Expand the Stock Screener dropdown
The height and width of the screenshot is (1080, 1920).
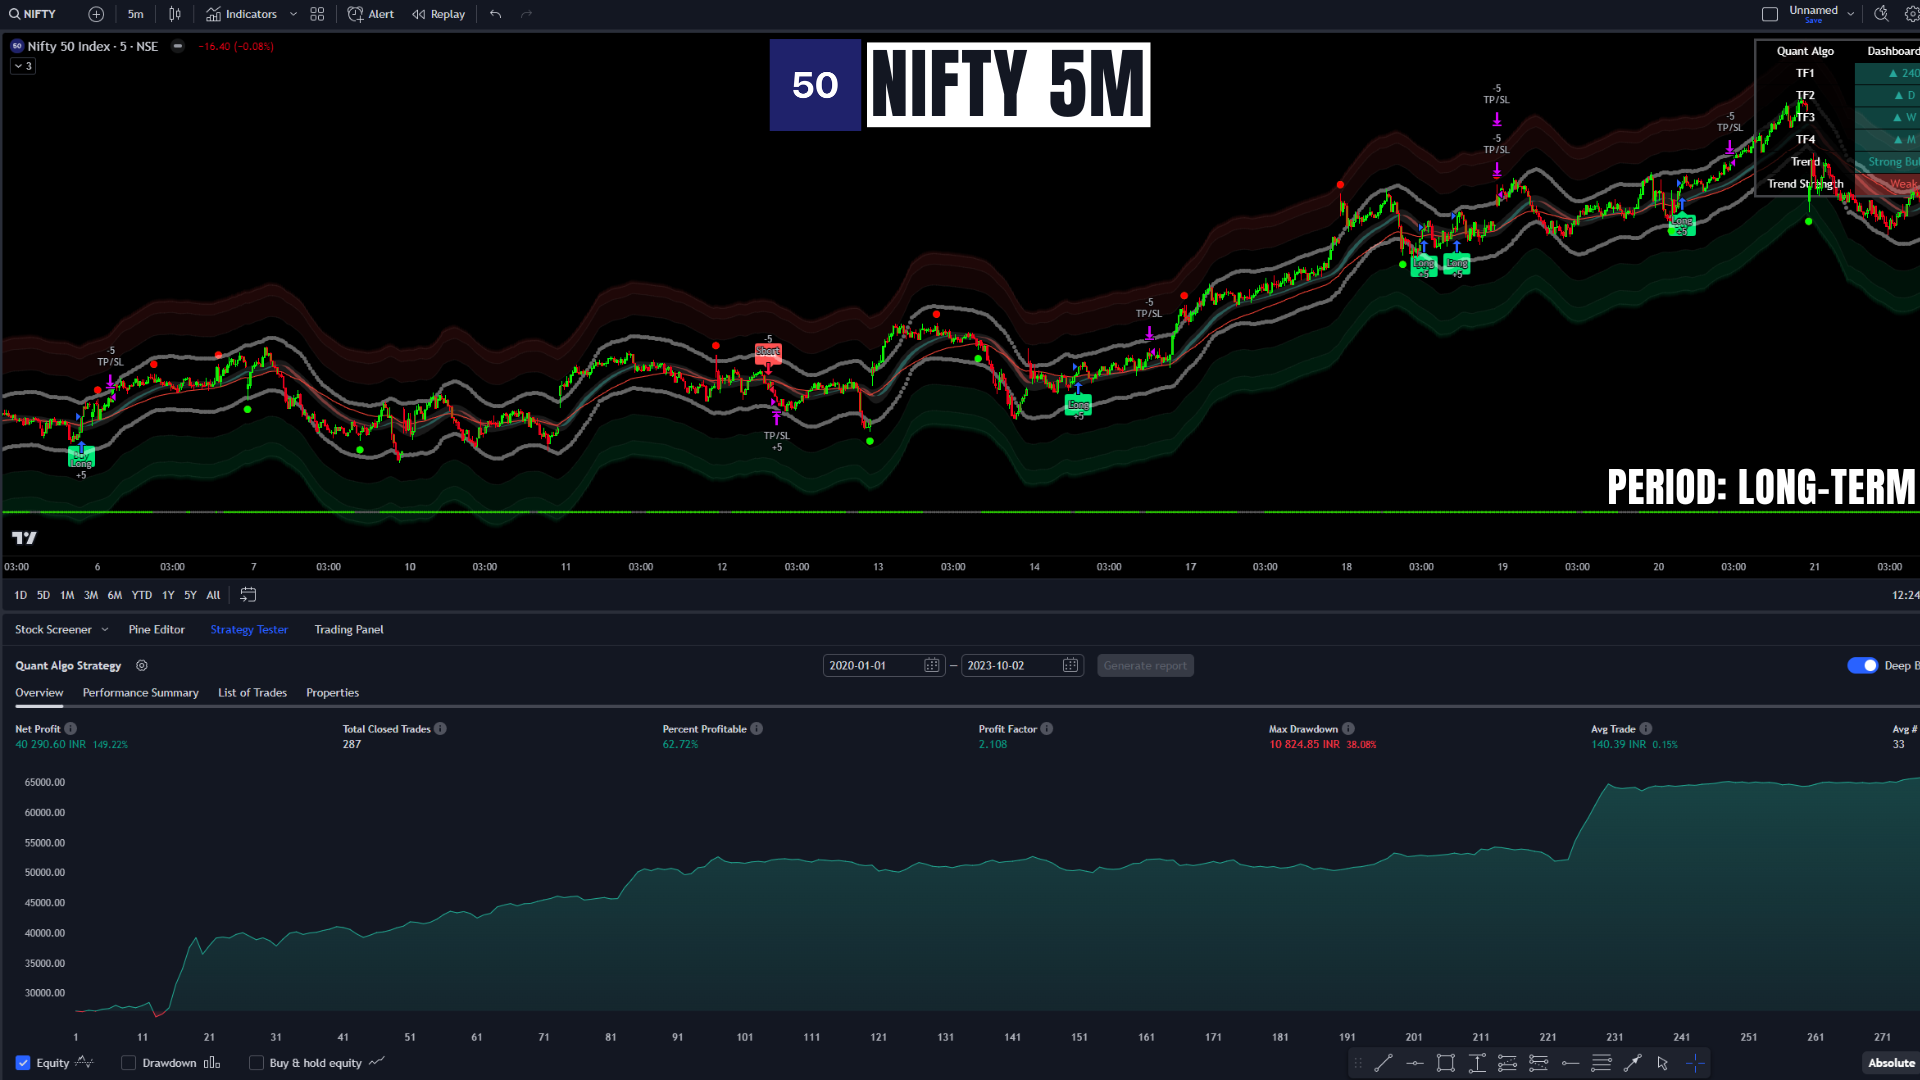[105, 630]
